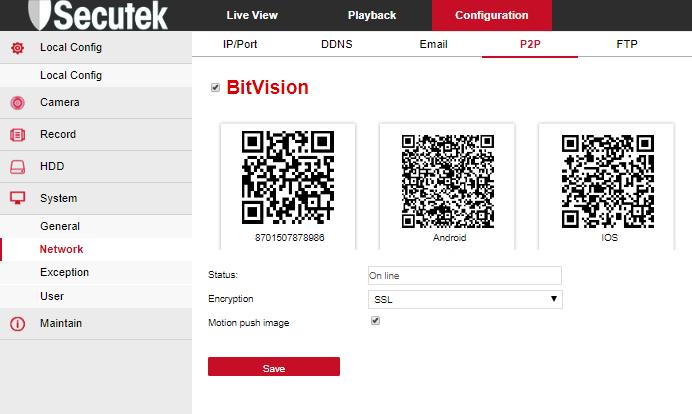Screen dimensions: 692x414
Task: Expand the Local Config section header
Action: click(x=96, y=48)
